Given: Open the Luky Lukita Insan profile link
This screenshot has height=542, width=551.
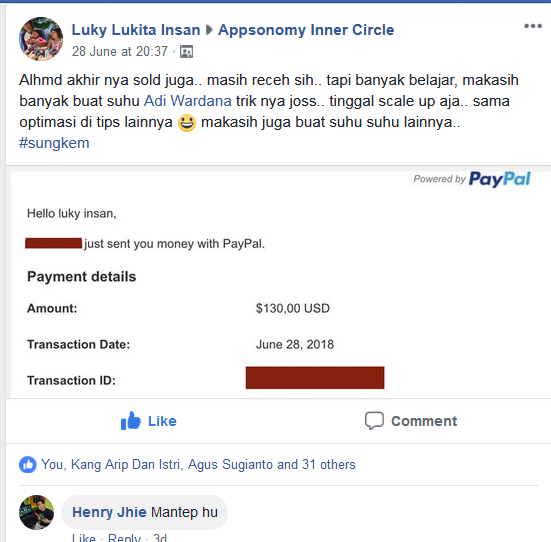Looking at the screenshot, I should coord(136,30).
